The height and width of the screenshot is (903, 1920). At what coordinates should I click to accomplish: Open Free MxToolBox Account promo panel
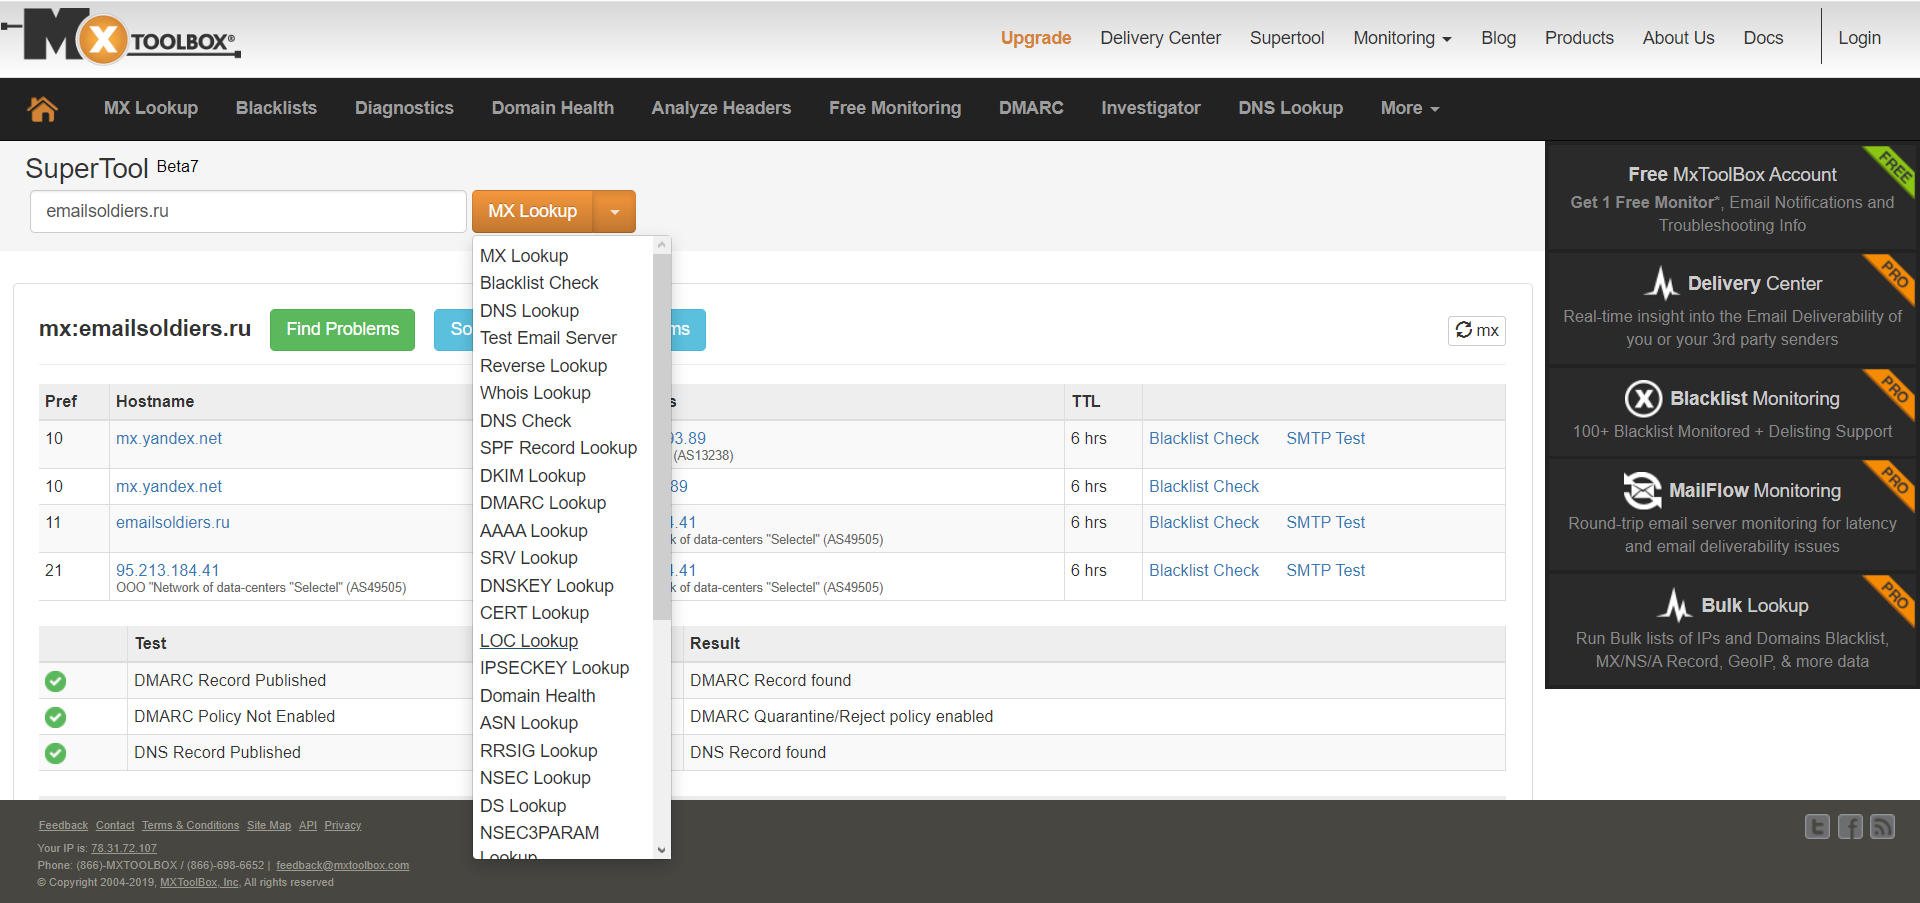click(1732, 198)
